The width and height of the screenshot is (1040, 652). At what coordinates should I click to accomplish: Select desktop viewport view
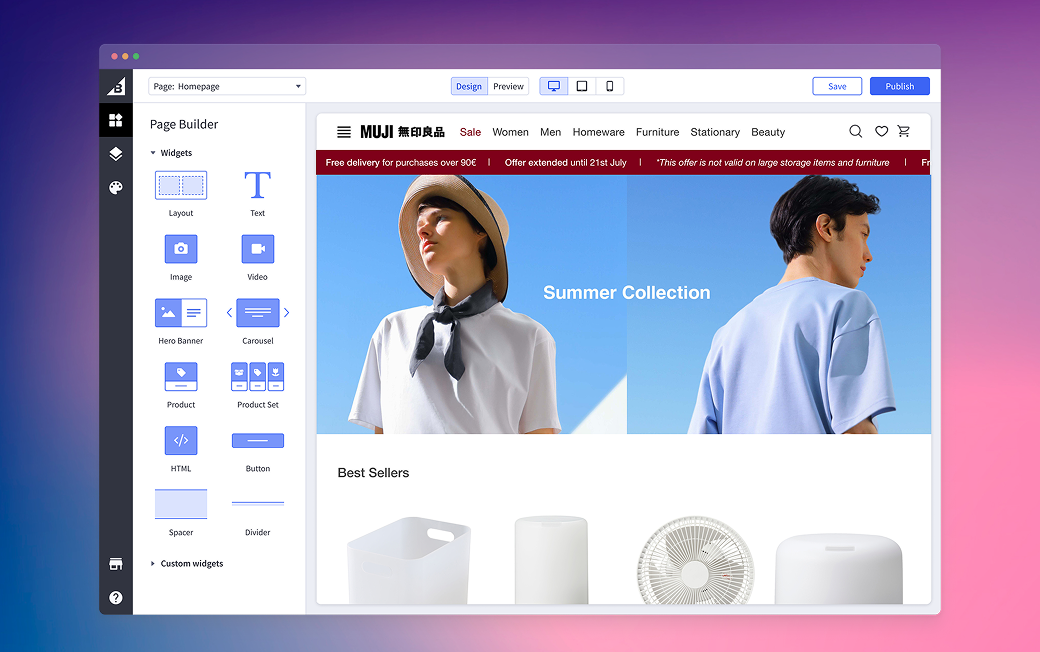pyautogui.click(x=554, y=86)
